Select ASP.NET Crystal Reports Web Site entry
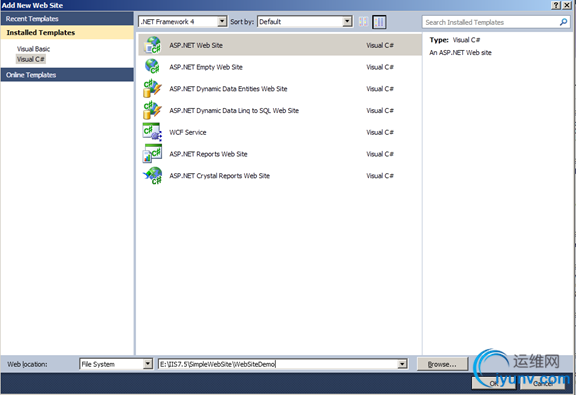This screenshot has height=395, width=576. (x=219, y=176)
